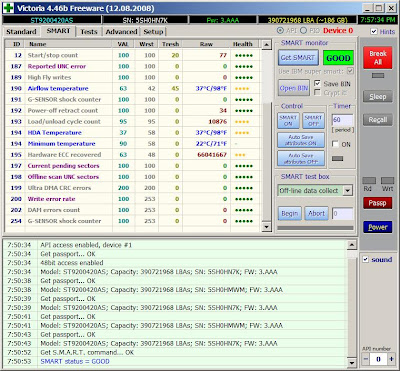Click the serial number SN field

click(145, 20)
